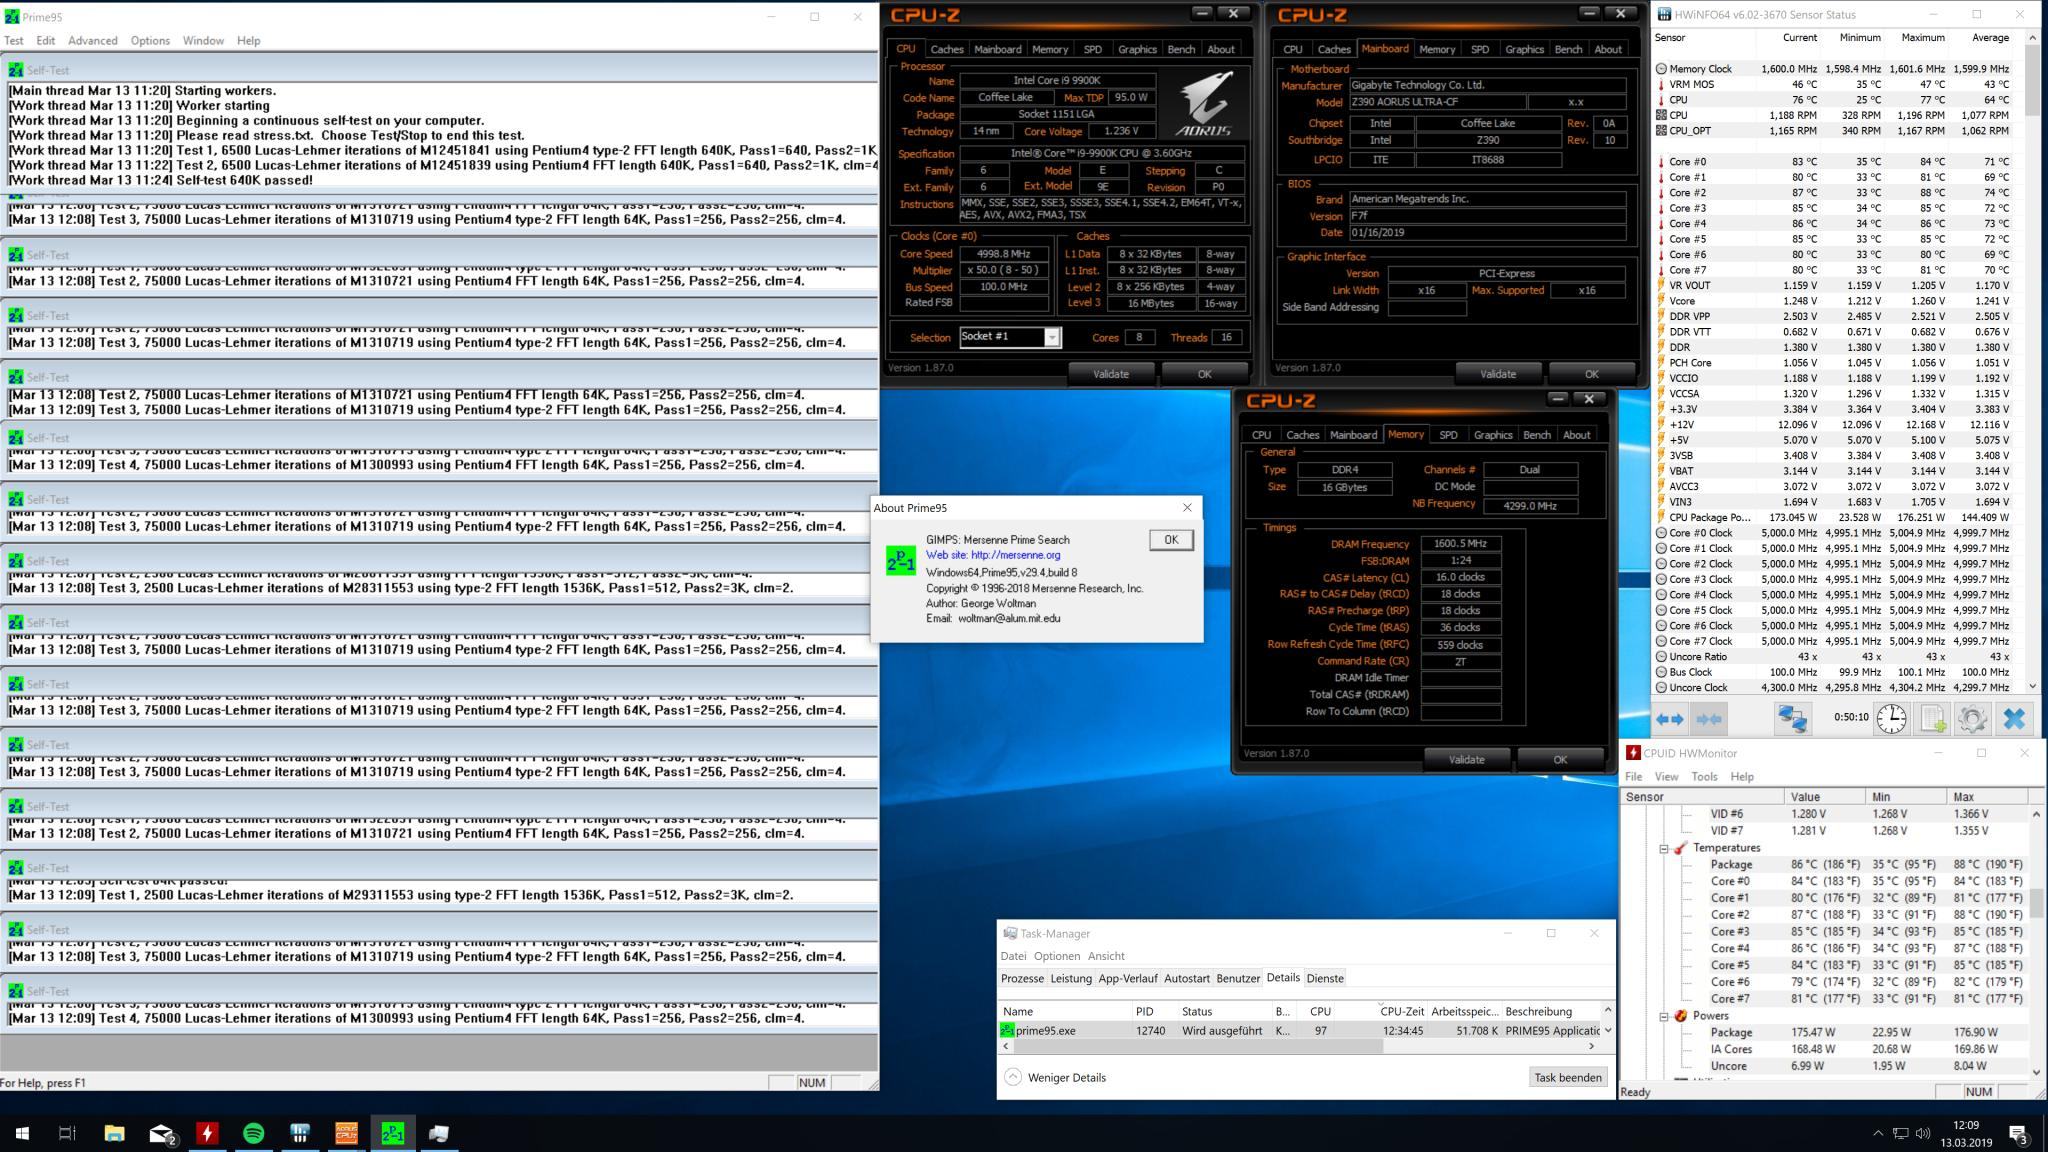Click HWiNFO collapse columns arrows icon
2048x1152 pixels.
point(1709,719)
